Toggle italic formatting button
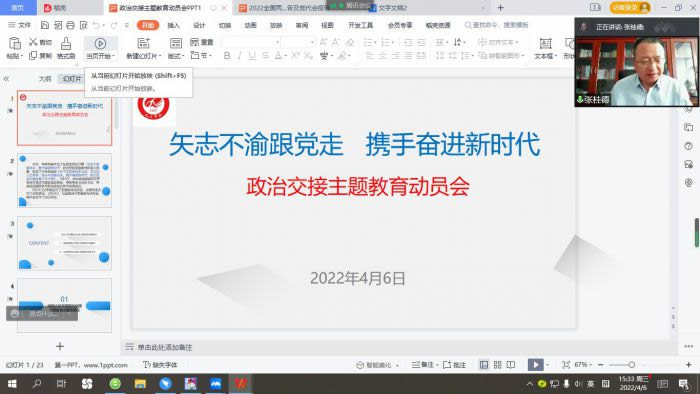The width and height of the screenshot is (700, 394). 240,56
